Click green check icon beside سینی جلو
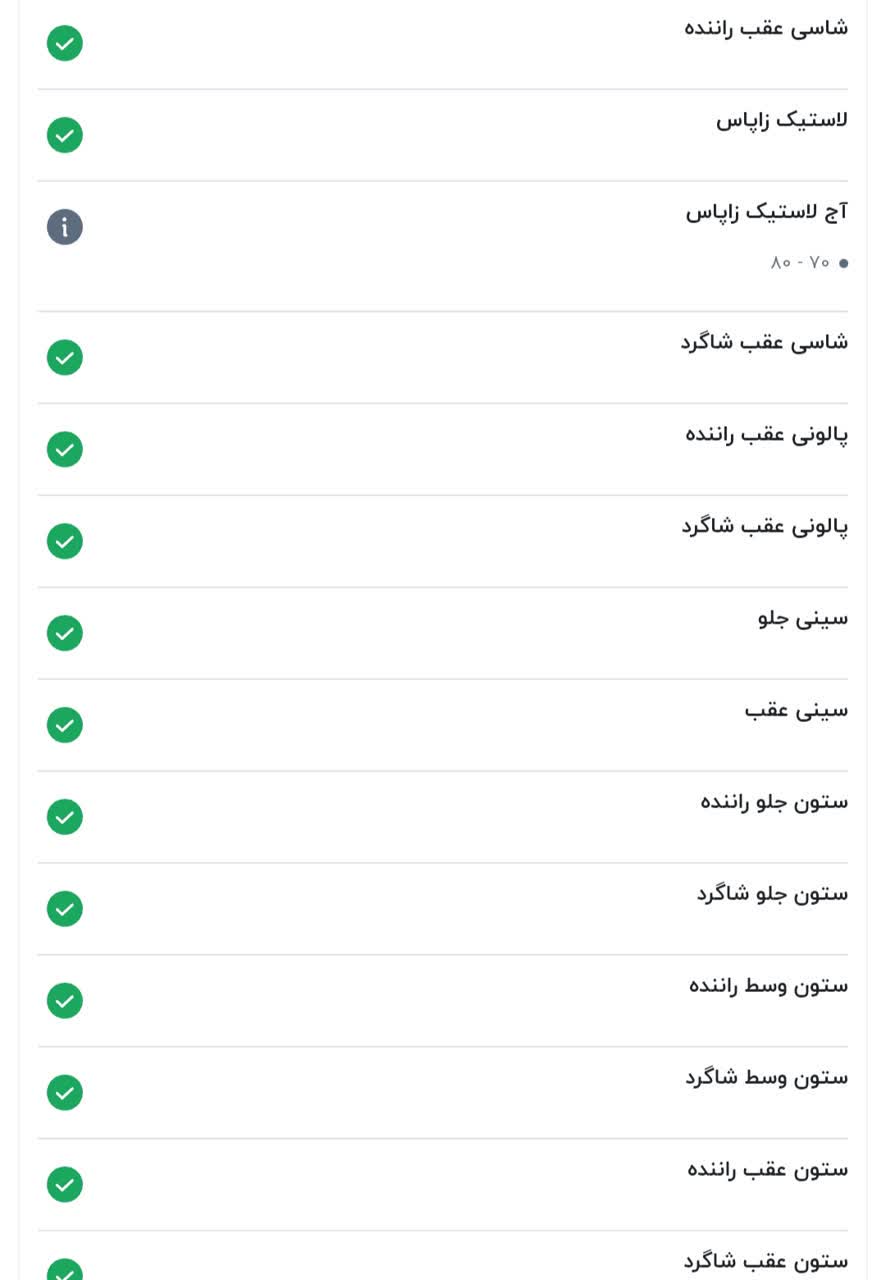This screenshot has height=1280, width=886. click(x=65, y=633)
